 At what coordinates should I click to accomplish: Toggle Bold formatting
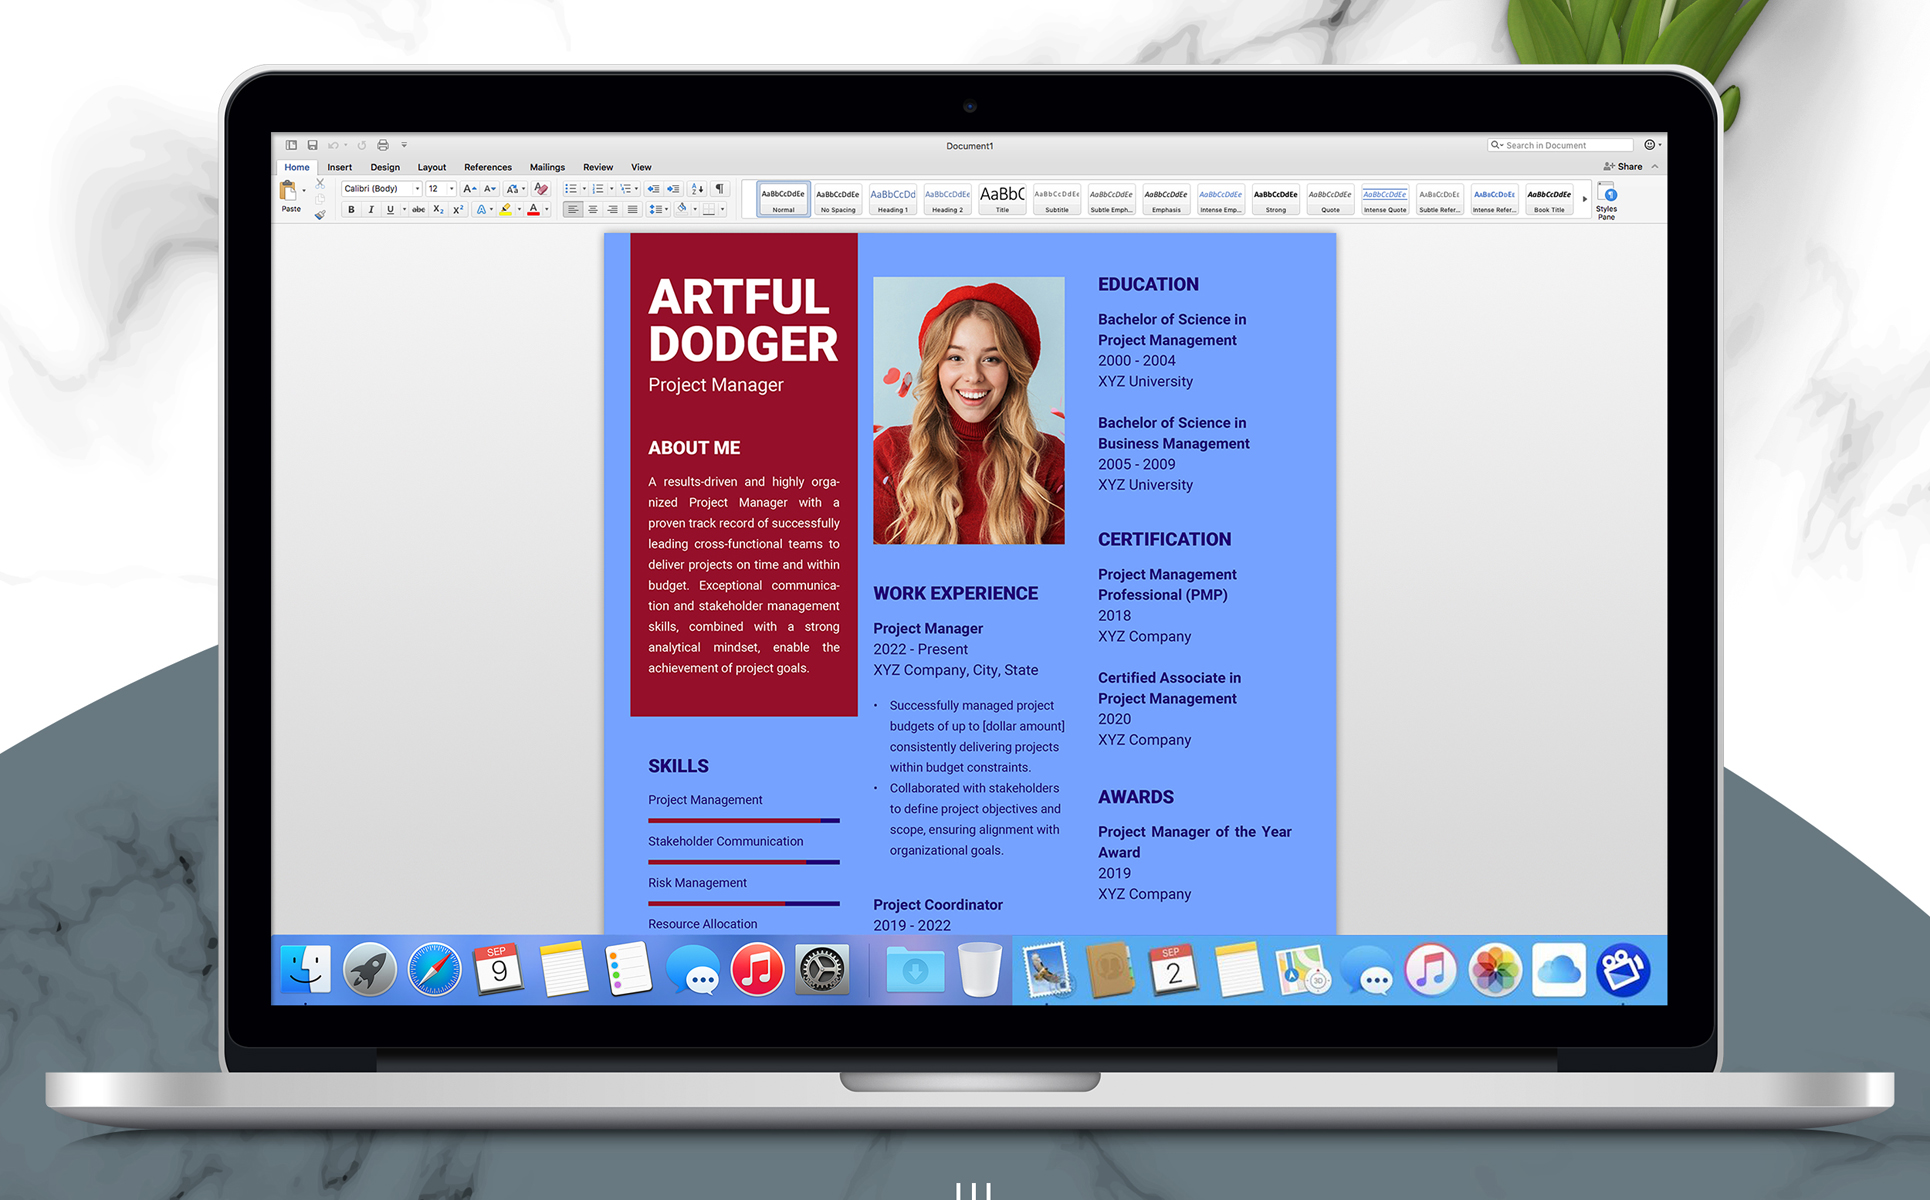pyautogui.click(x=351, y=210)
